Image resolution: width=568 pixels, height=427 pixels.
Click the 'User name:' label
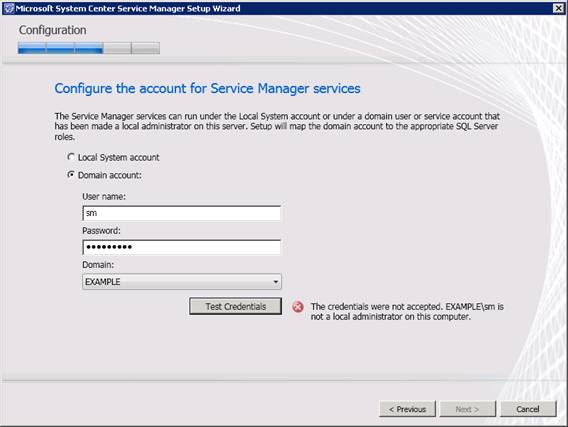(104, 196)
